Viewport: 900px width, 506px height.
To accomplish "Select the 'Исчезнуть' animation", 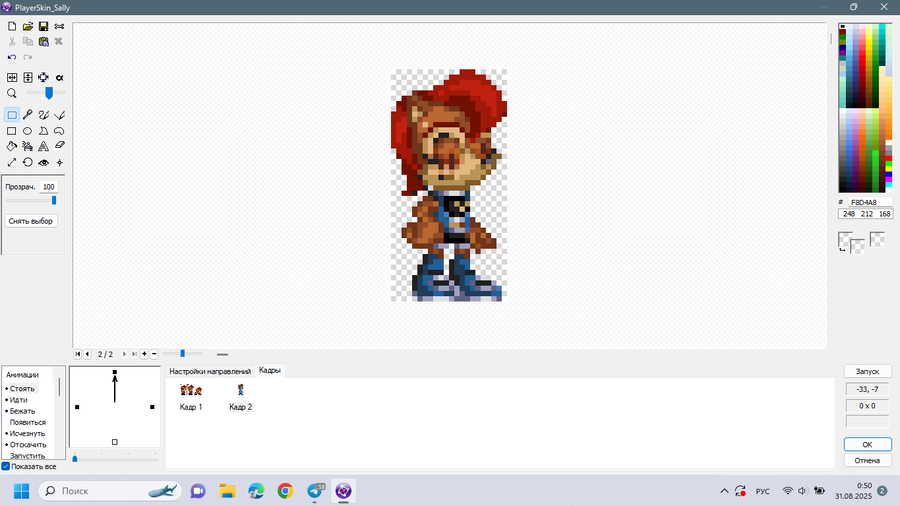I will 27,433.
